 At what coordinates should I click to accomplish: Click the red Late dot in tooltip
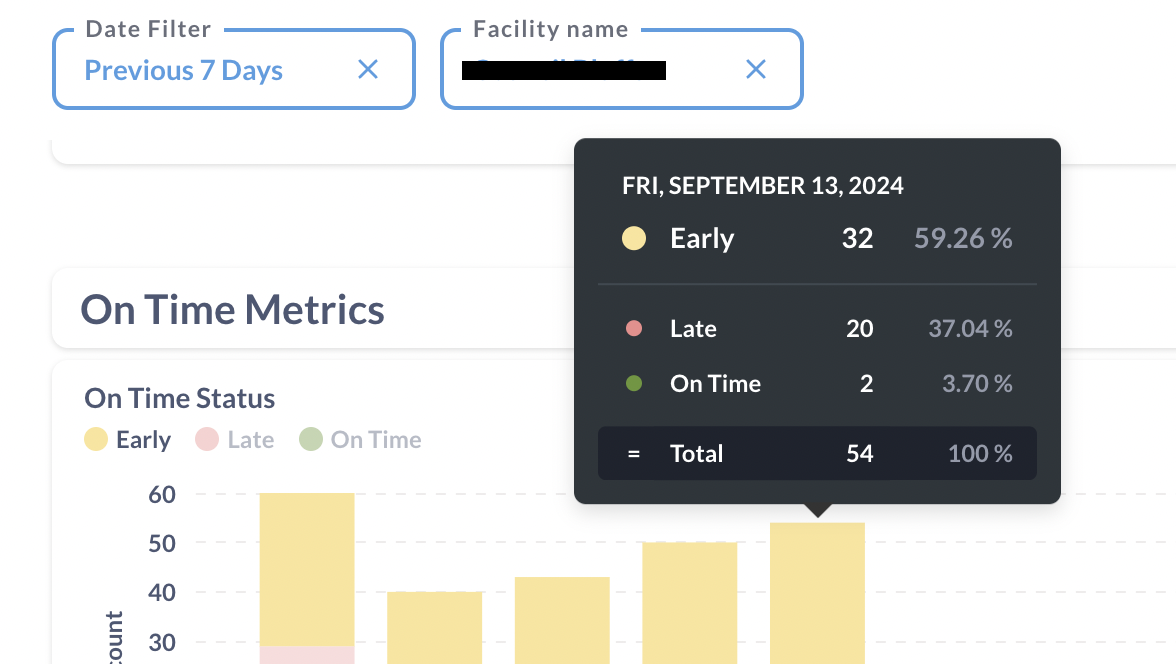coord(633,328)
